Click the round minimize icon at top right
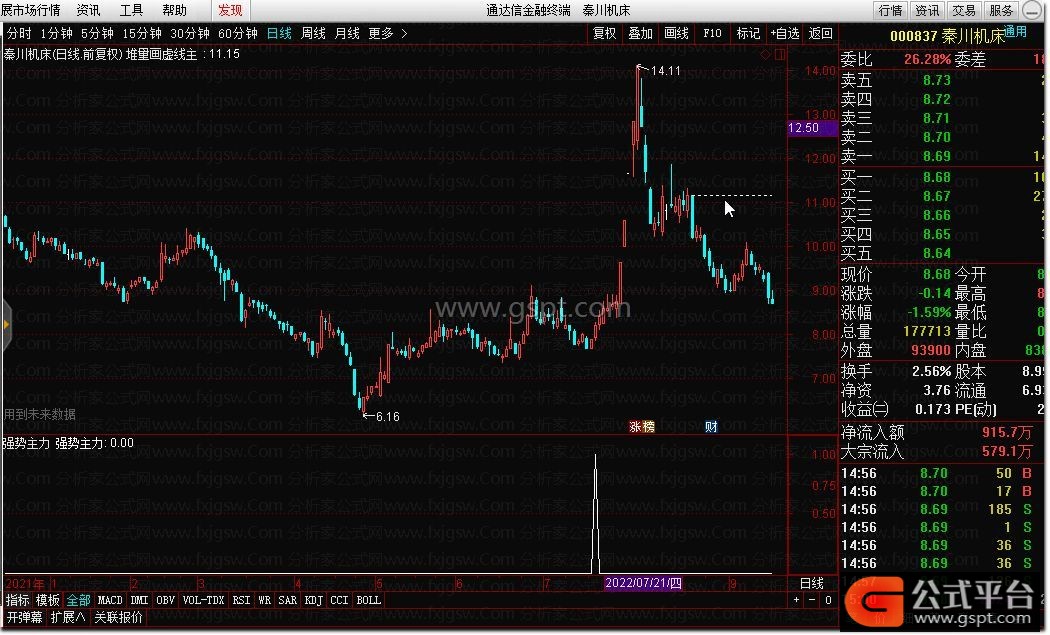 click(x=1031, y=10)
